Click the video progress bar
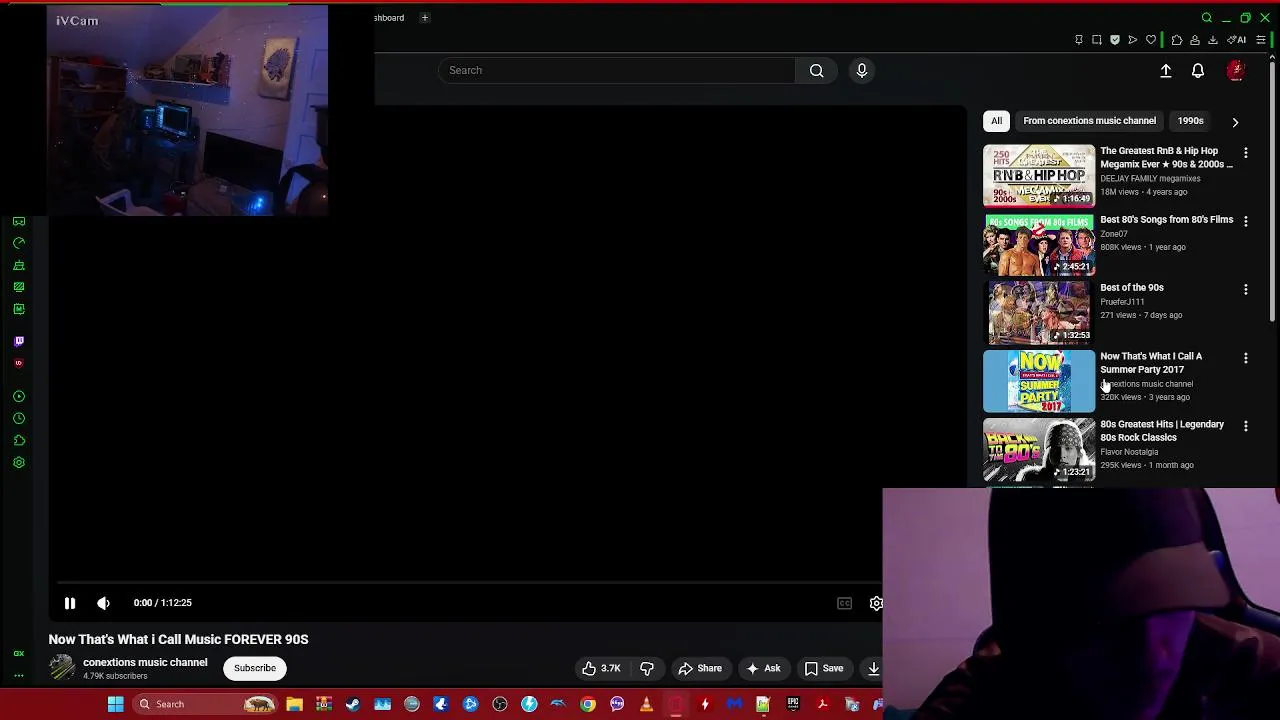Viewport: 1280px width, 720px height. click(x=468, y=583)
